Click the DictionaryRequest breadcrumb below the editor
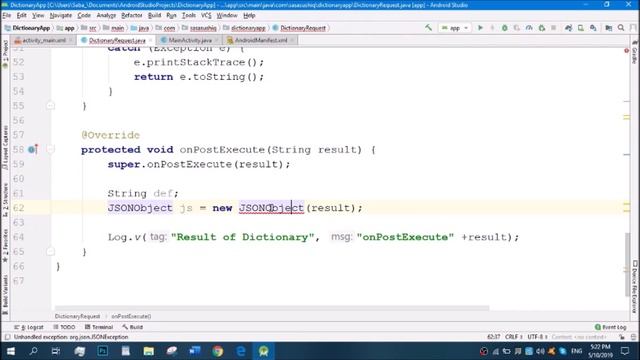 [77, 316]
